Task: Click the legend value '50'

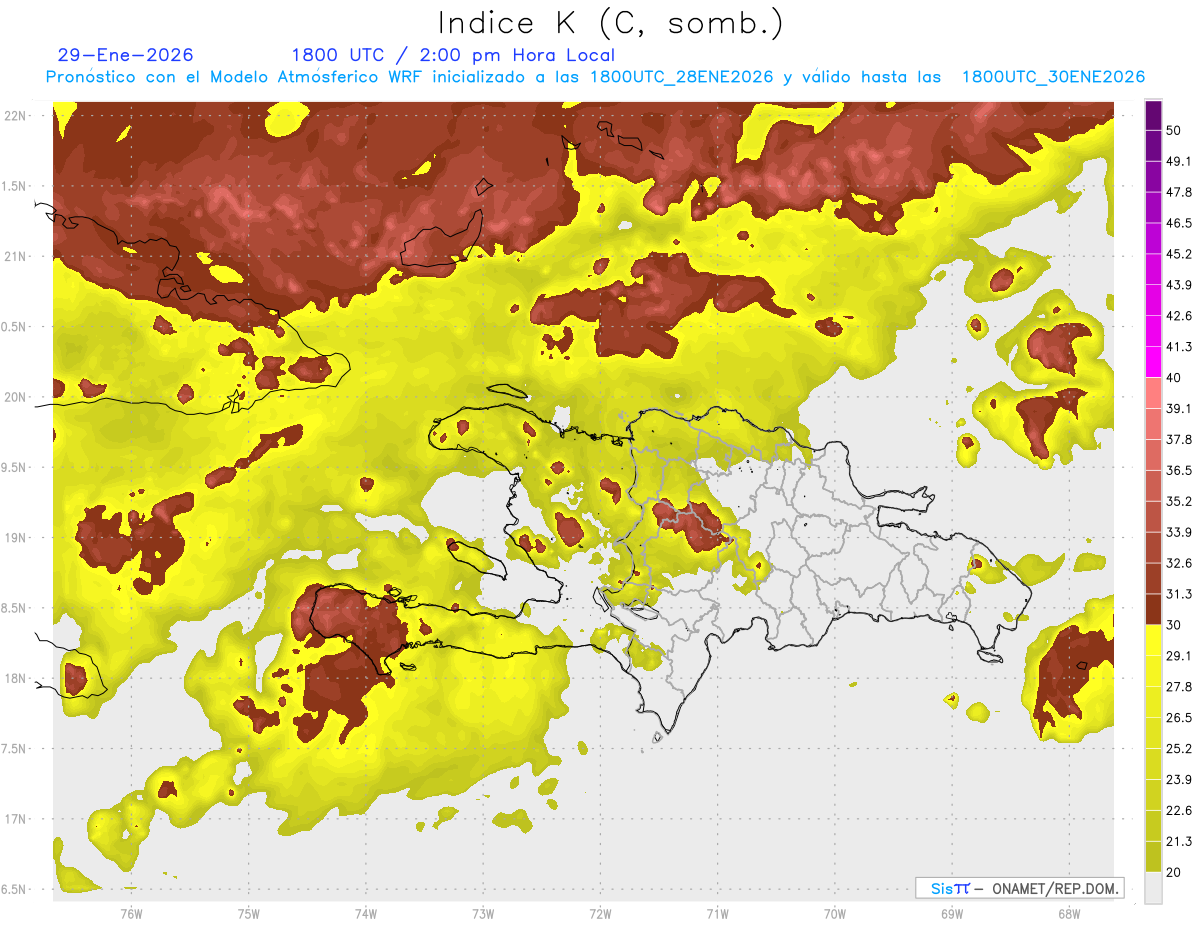Action: tap(1174, 130)
